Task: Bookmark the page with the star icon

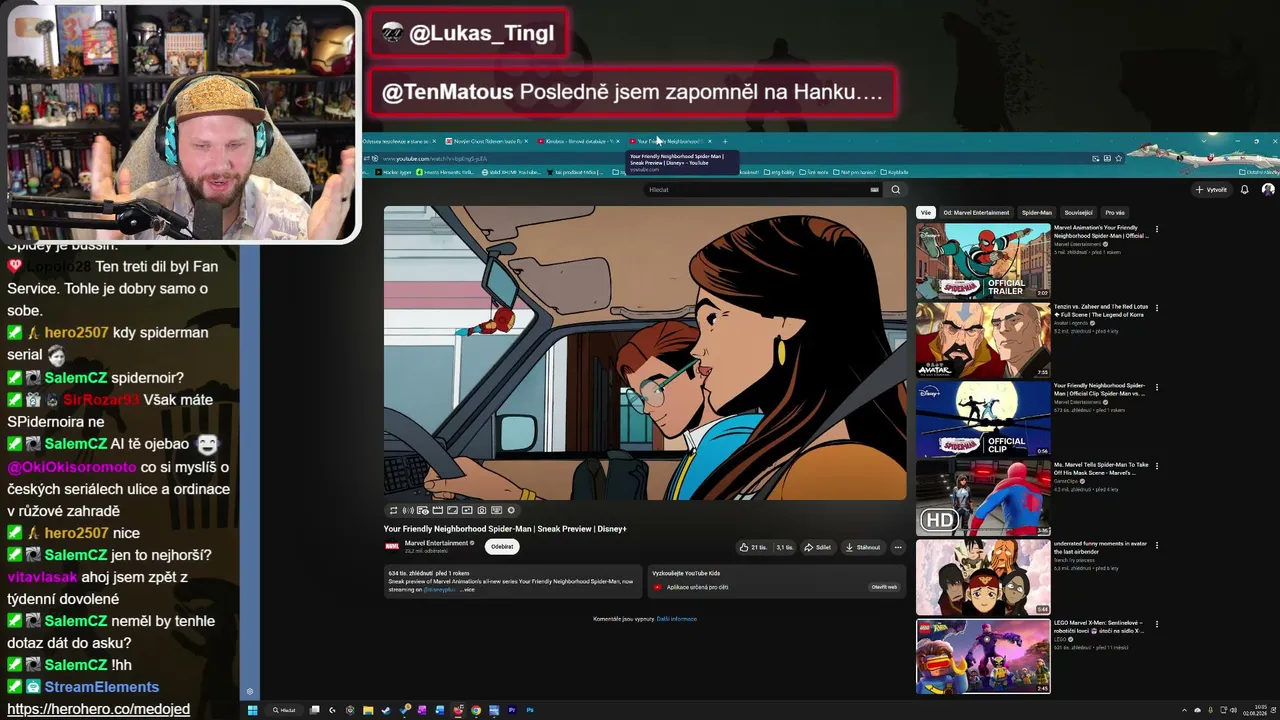Action: (1118, 158)
